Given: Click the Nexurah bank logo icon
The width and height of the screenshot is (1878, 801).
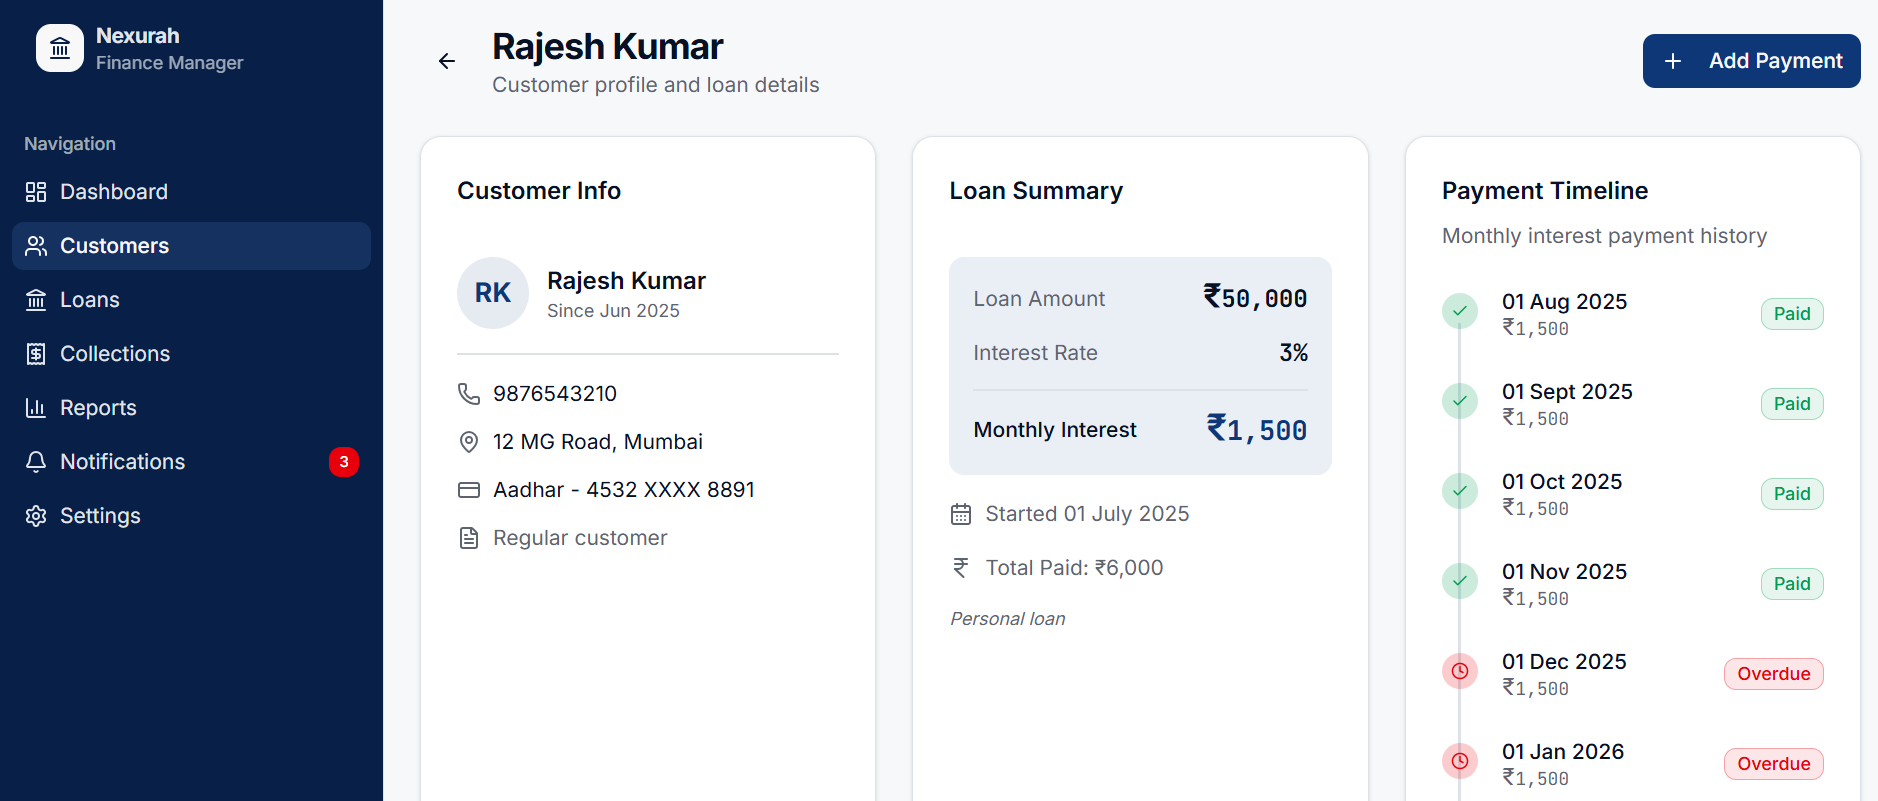Looking at the screenshot, I should 60,48.
